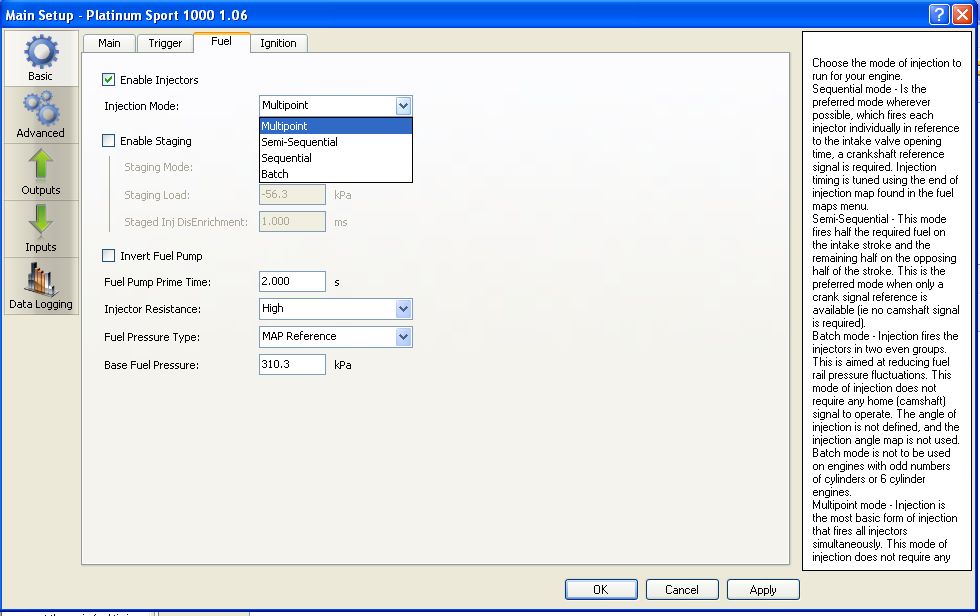Select Sequential injection mode

point(336,158)
